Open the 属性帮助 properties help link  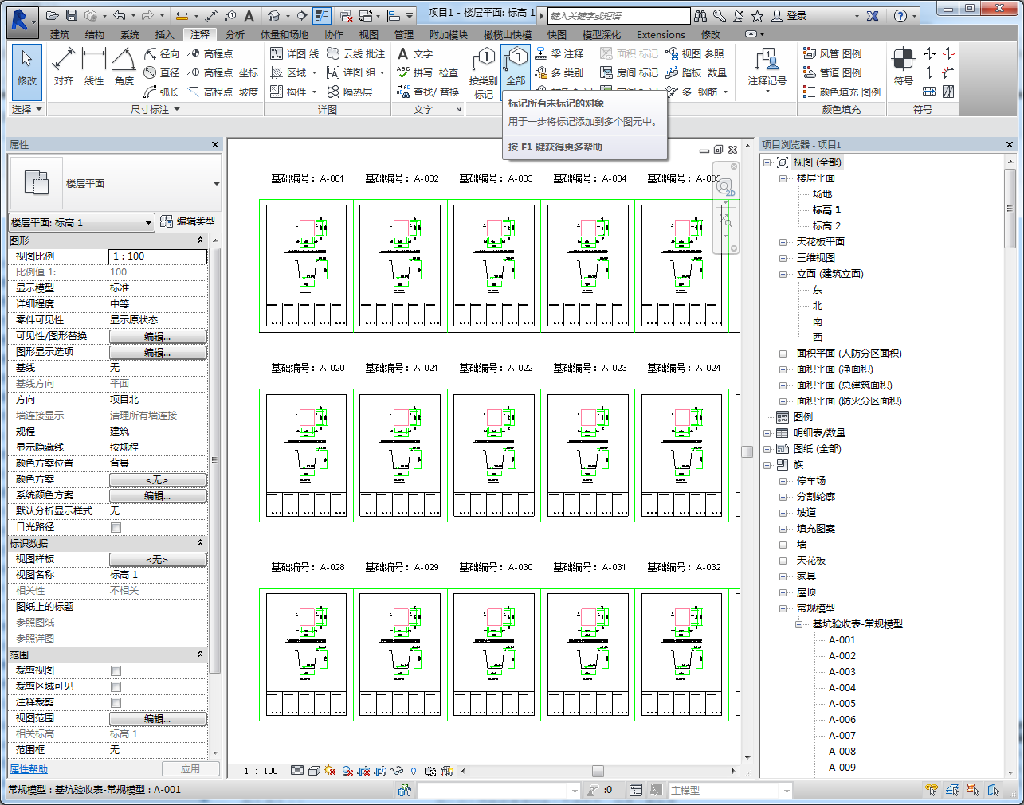coord(29,768)
